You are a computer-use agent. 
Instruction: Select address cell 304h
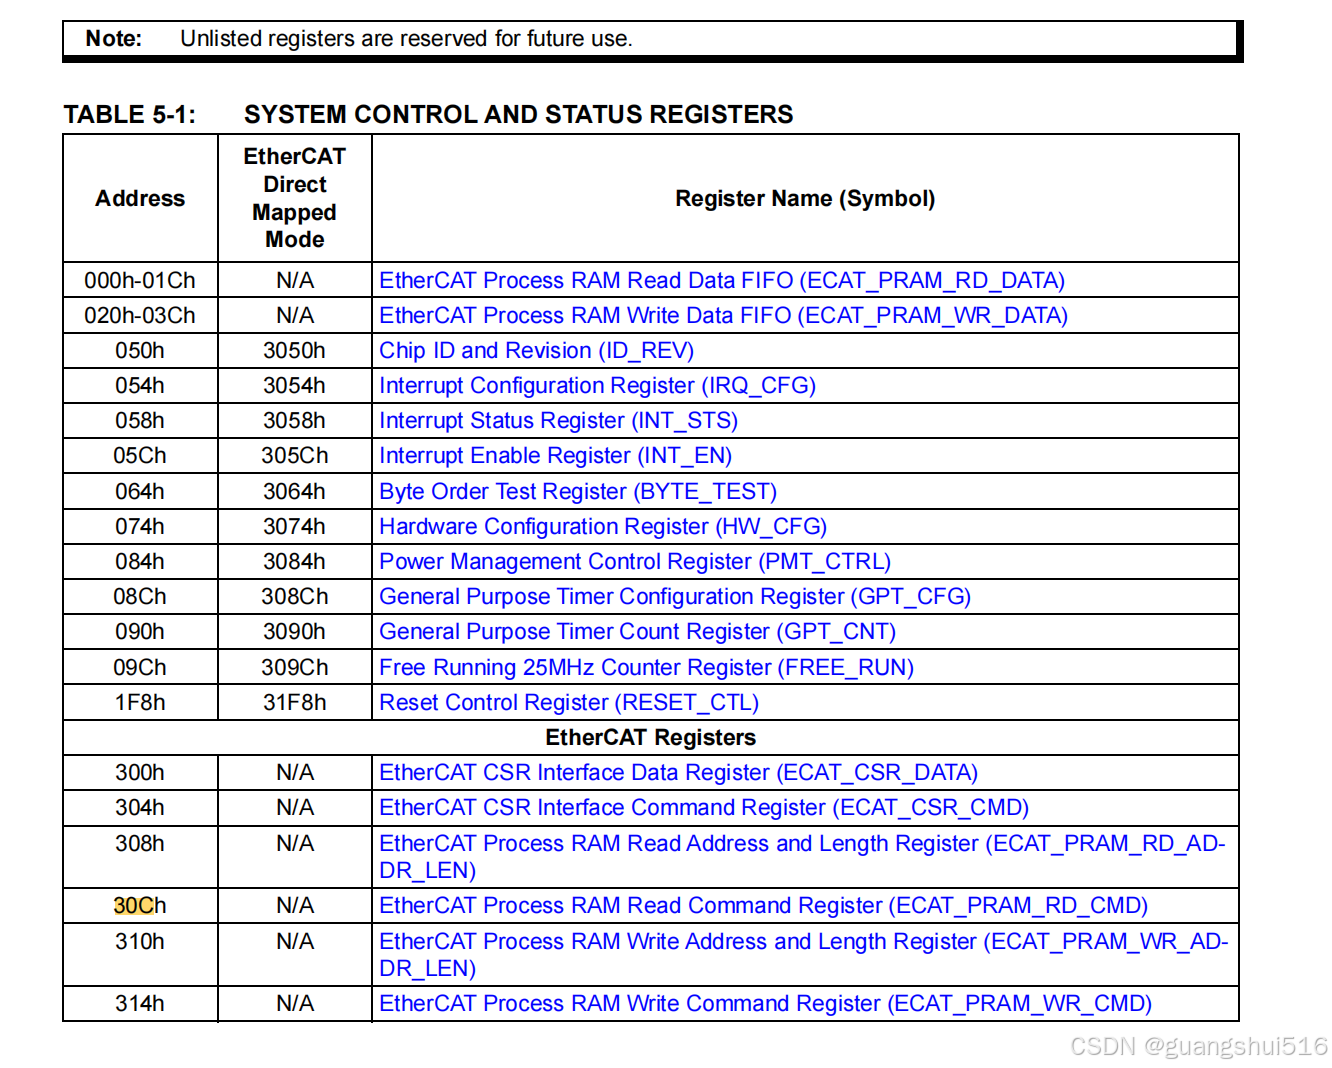point(140,807)
